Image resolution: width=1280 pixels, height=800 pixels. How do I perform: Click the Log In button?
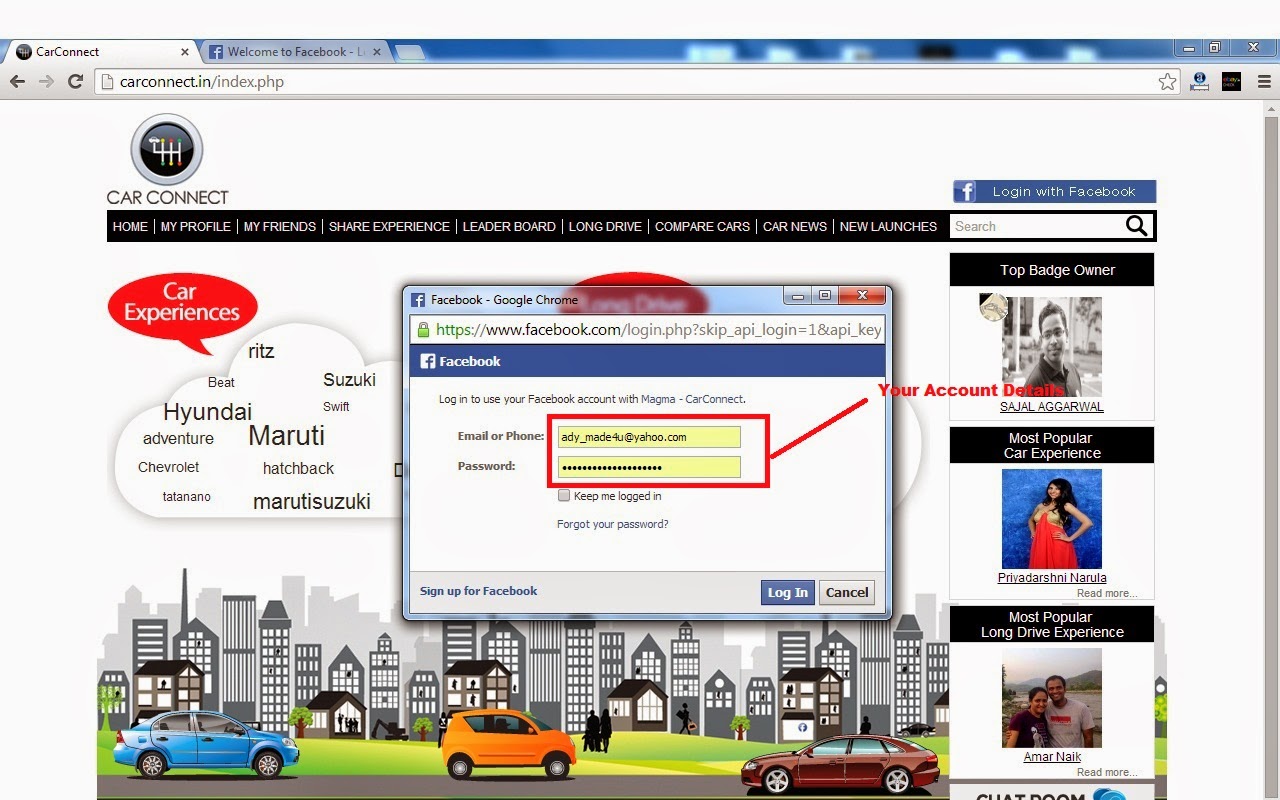787,592
